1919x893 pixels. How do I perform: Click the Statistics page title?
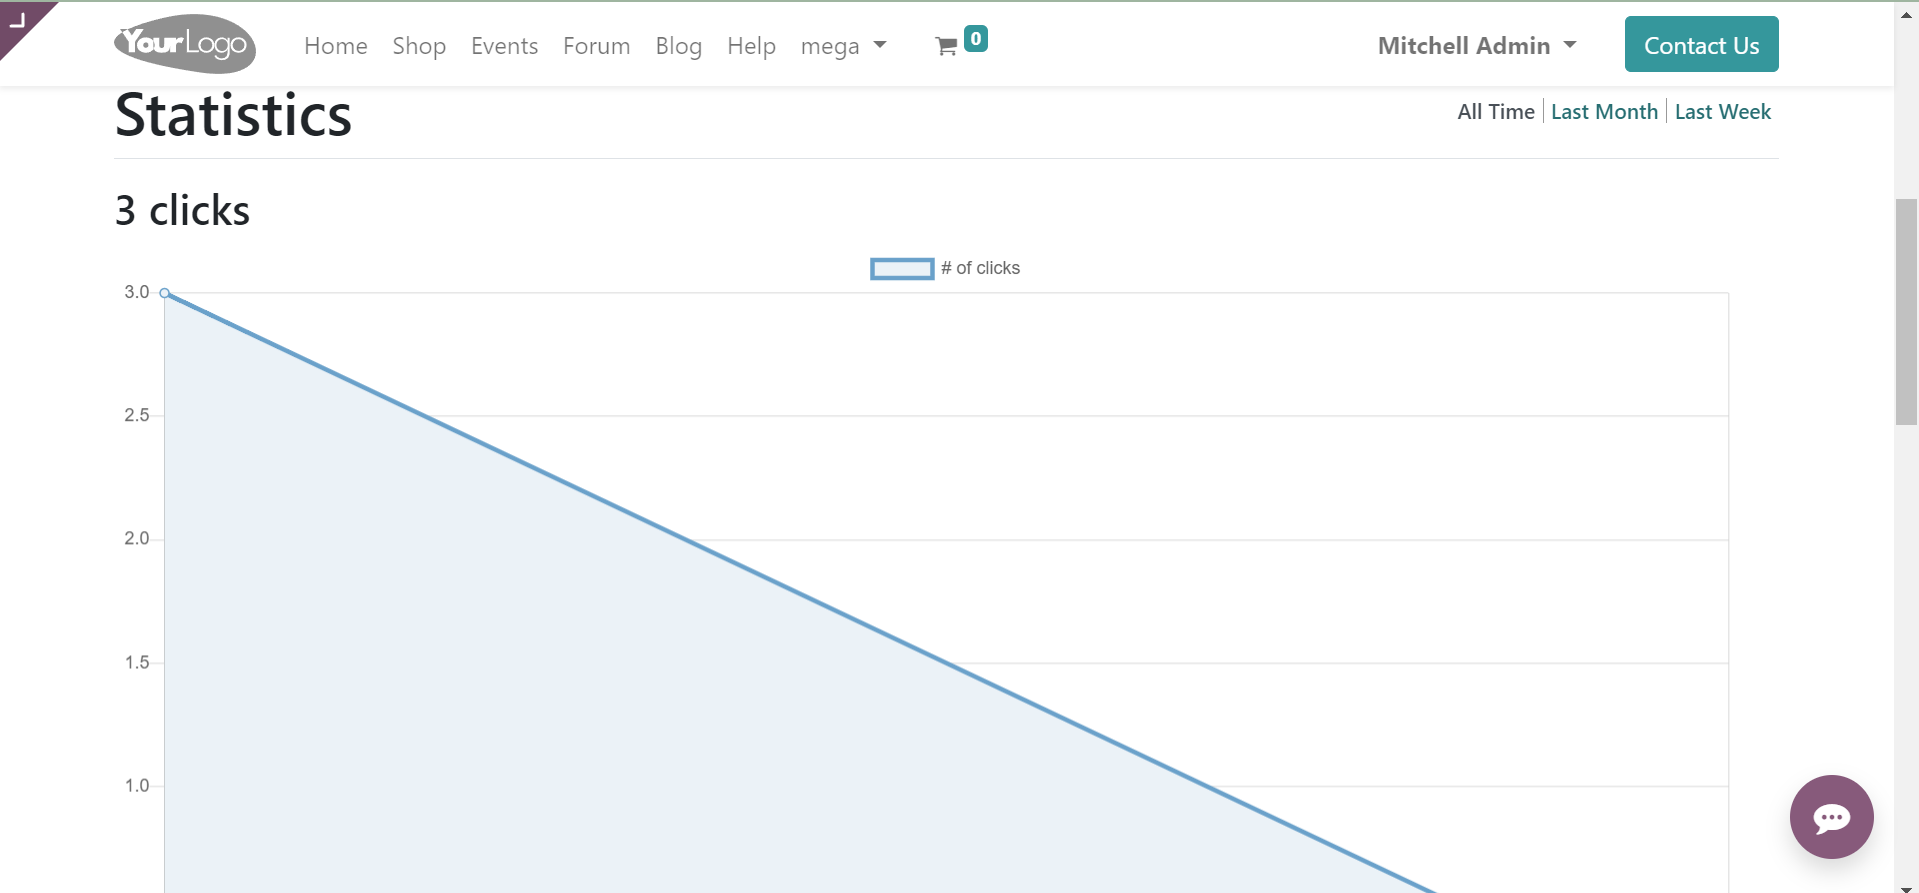(233, 115)
